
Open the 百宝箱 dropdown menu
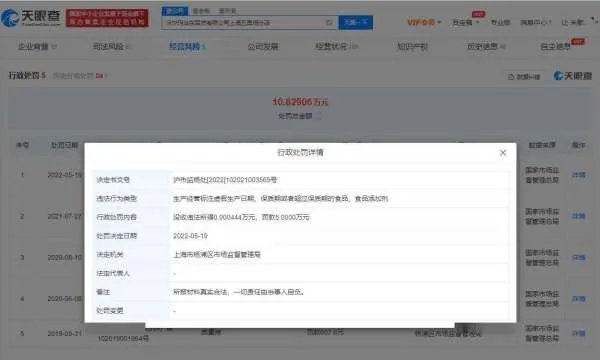(x=465, y=23)
